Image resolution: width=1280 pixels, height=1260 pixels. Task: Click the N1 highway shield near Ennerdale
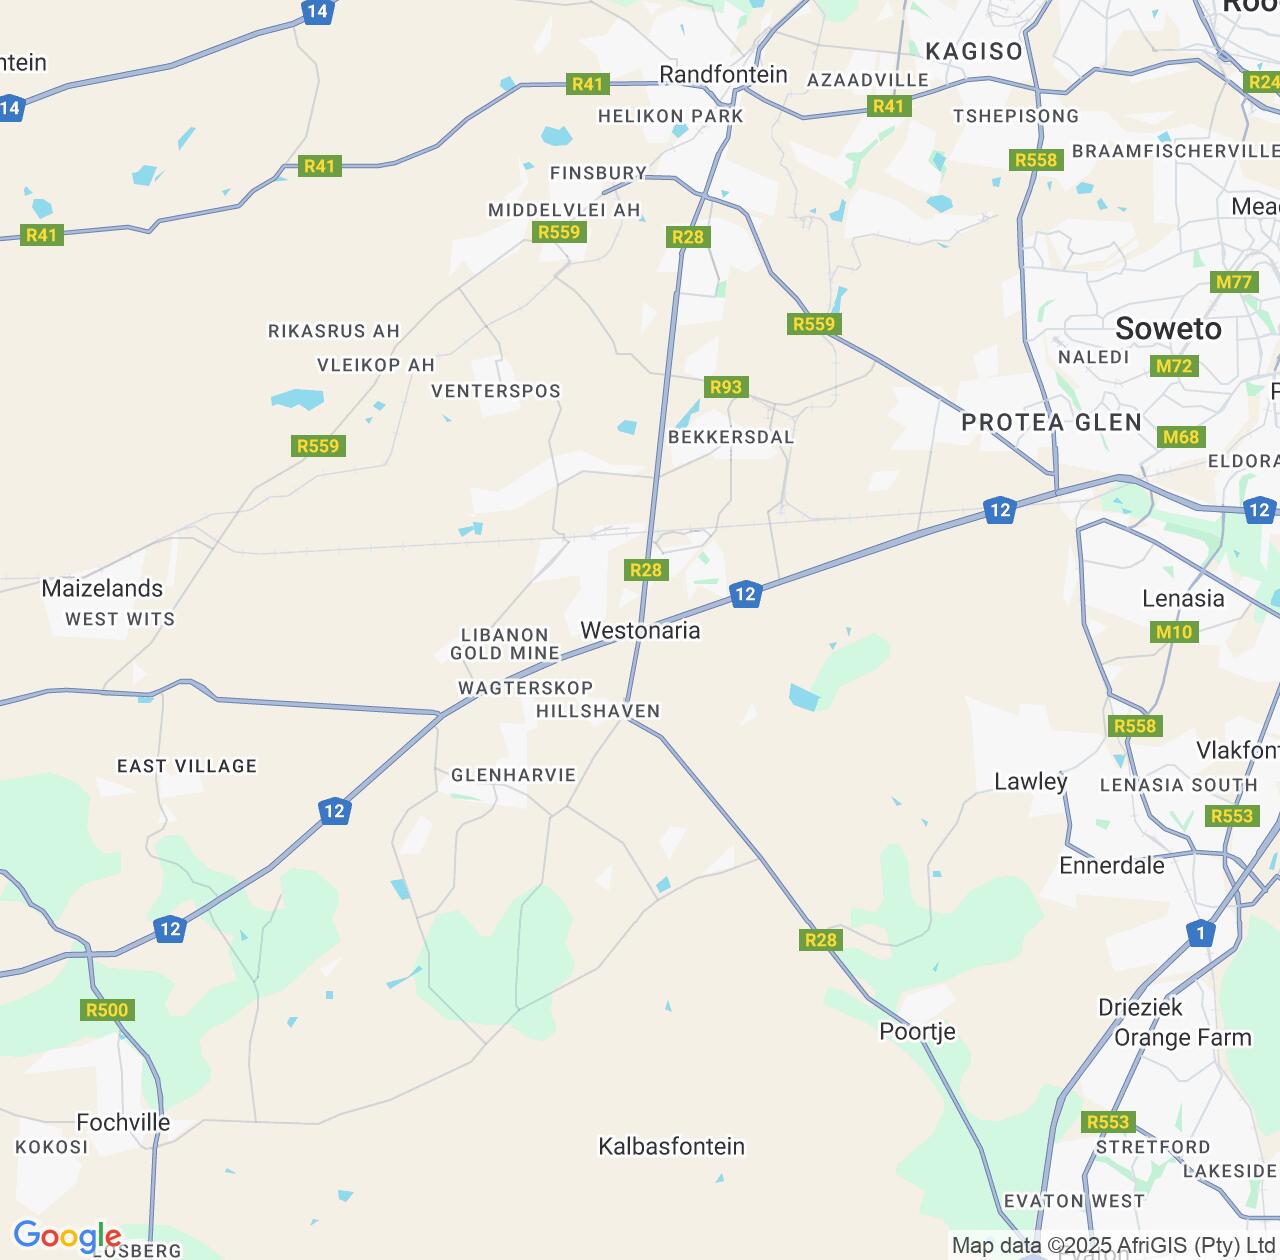pyautogui.click(x=1201, y=934)
